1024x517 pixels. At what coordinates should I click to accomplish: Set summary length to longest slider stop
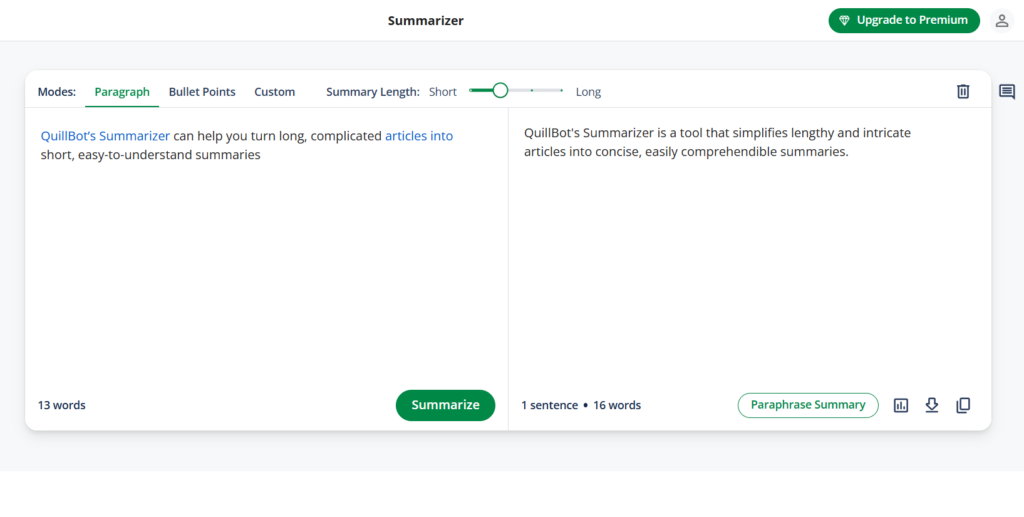pyautogui.click(x=562, y=91)
